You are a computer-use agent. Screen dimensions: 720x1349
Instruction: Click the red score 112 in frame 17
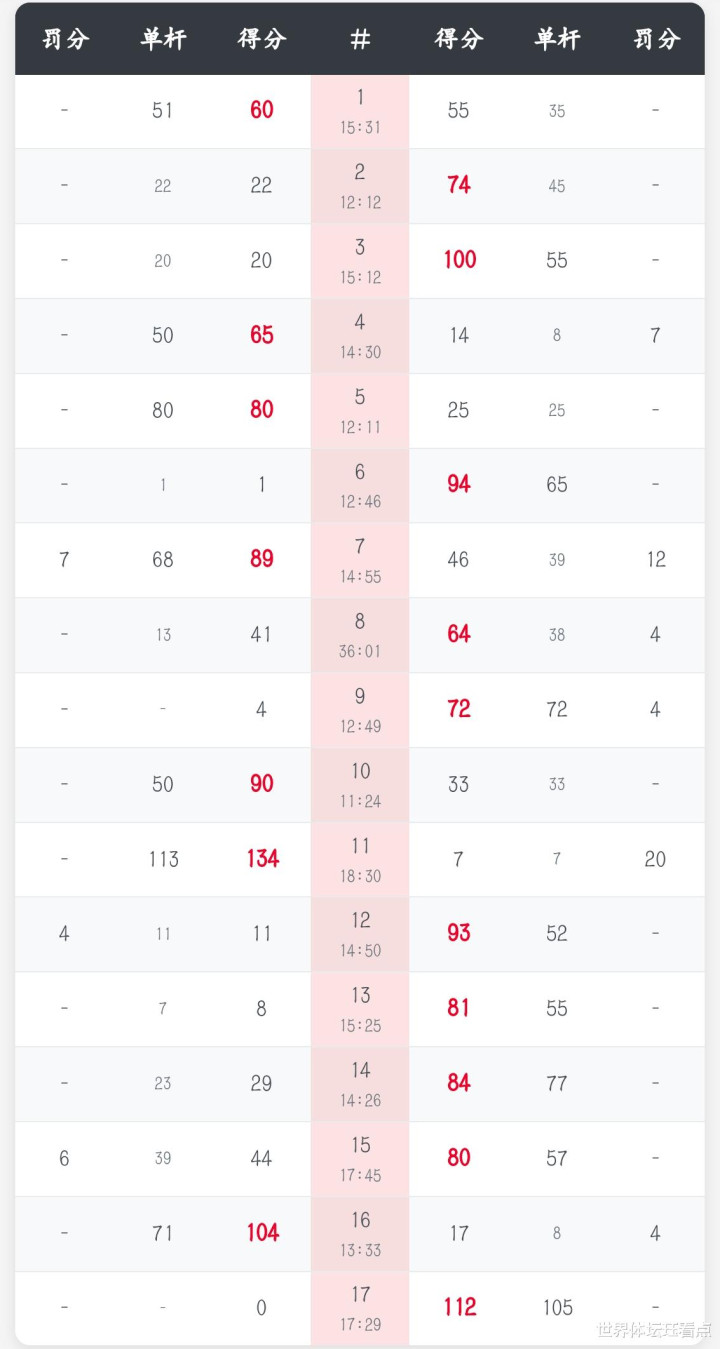(x=459, y=1307)
